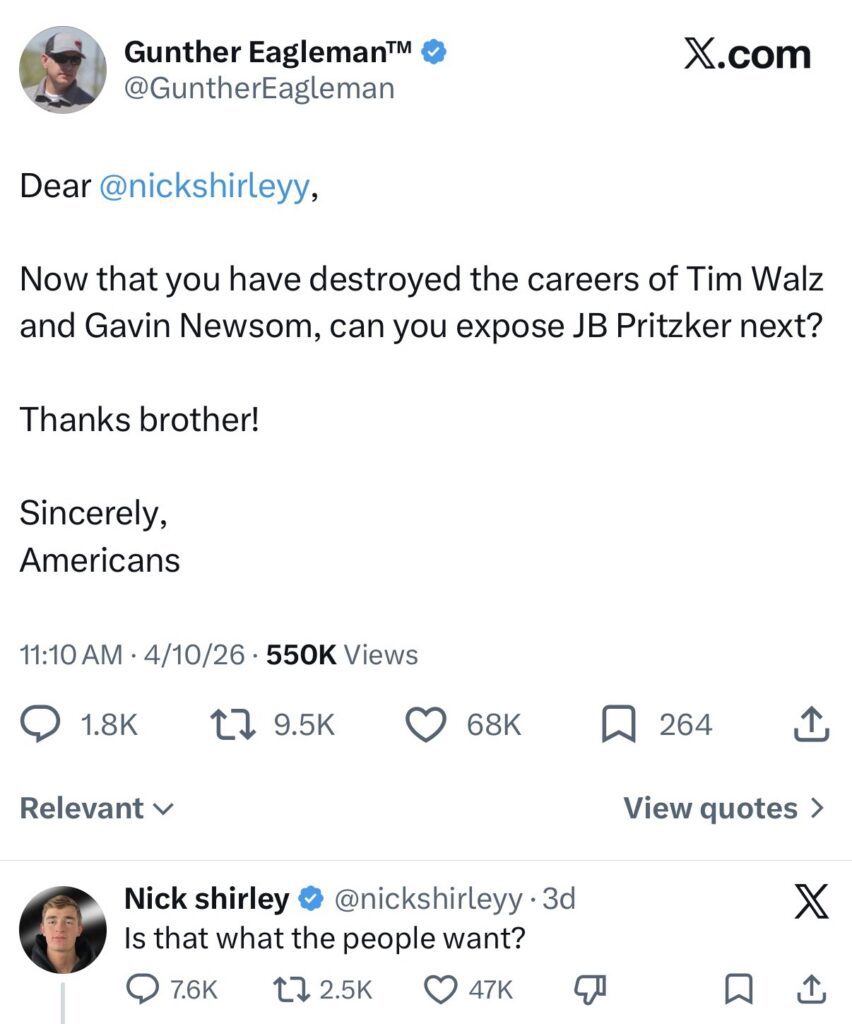
Task: Open the Relevant sort dropdown
Action: coord(96,808)
